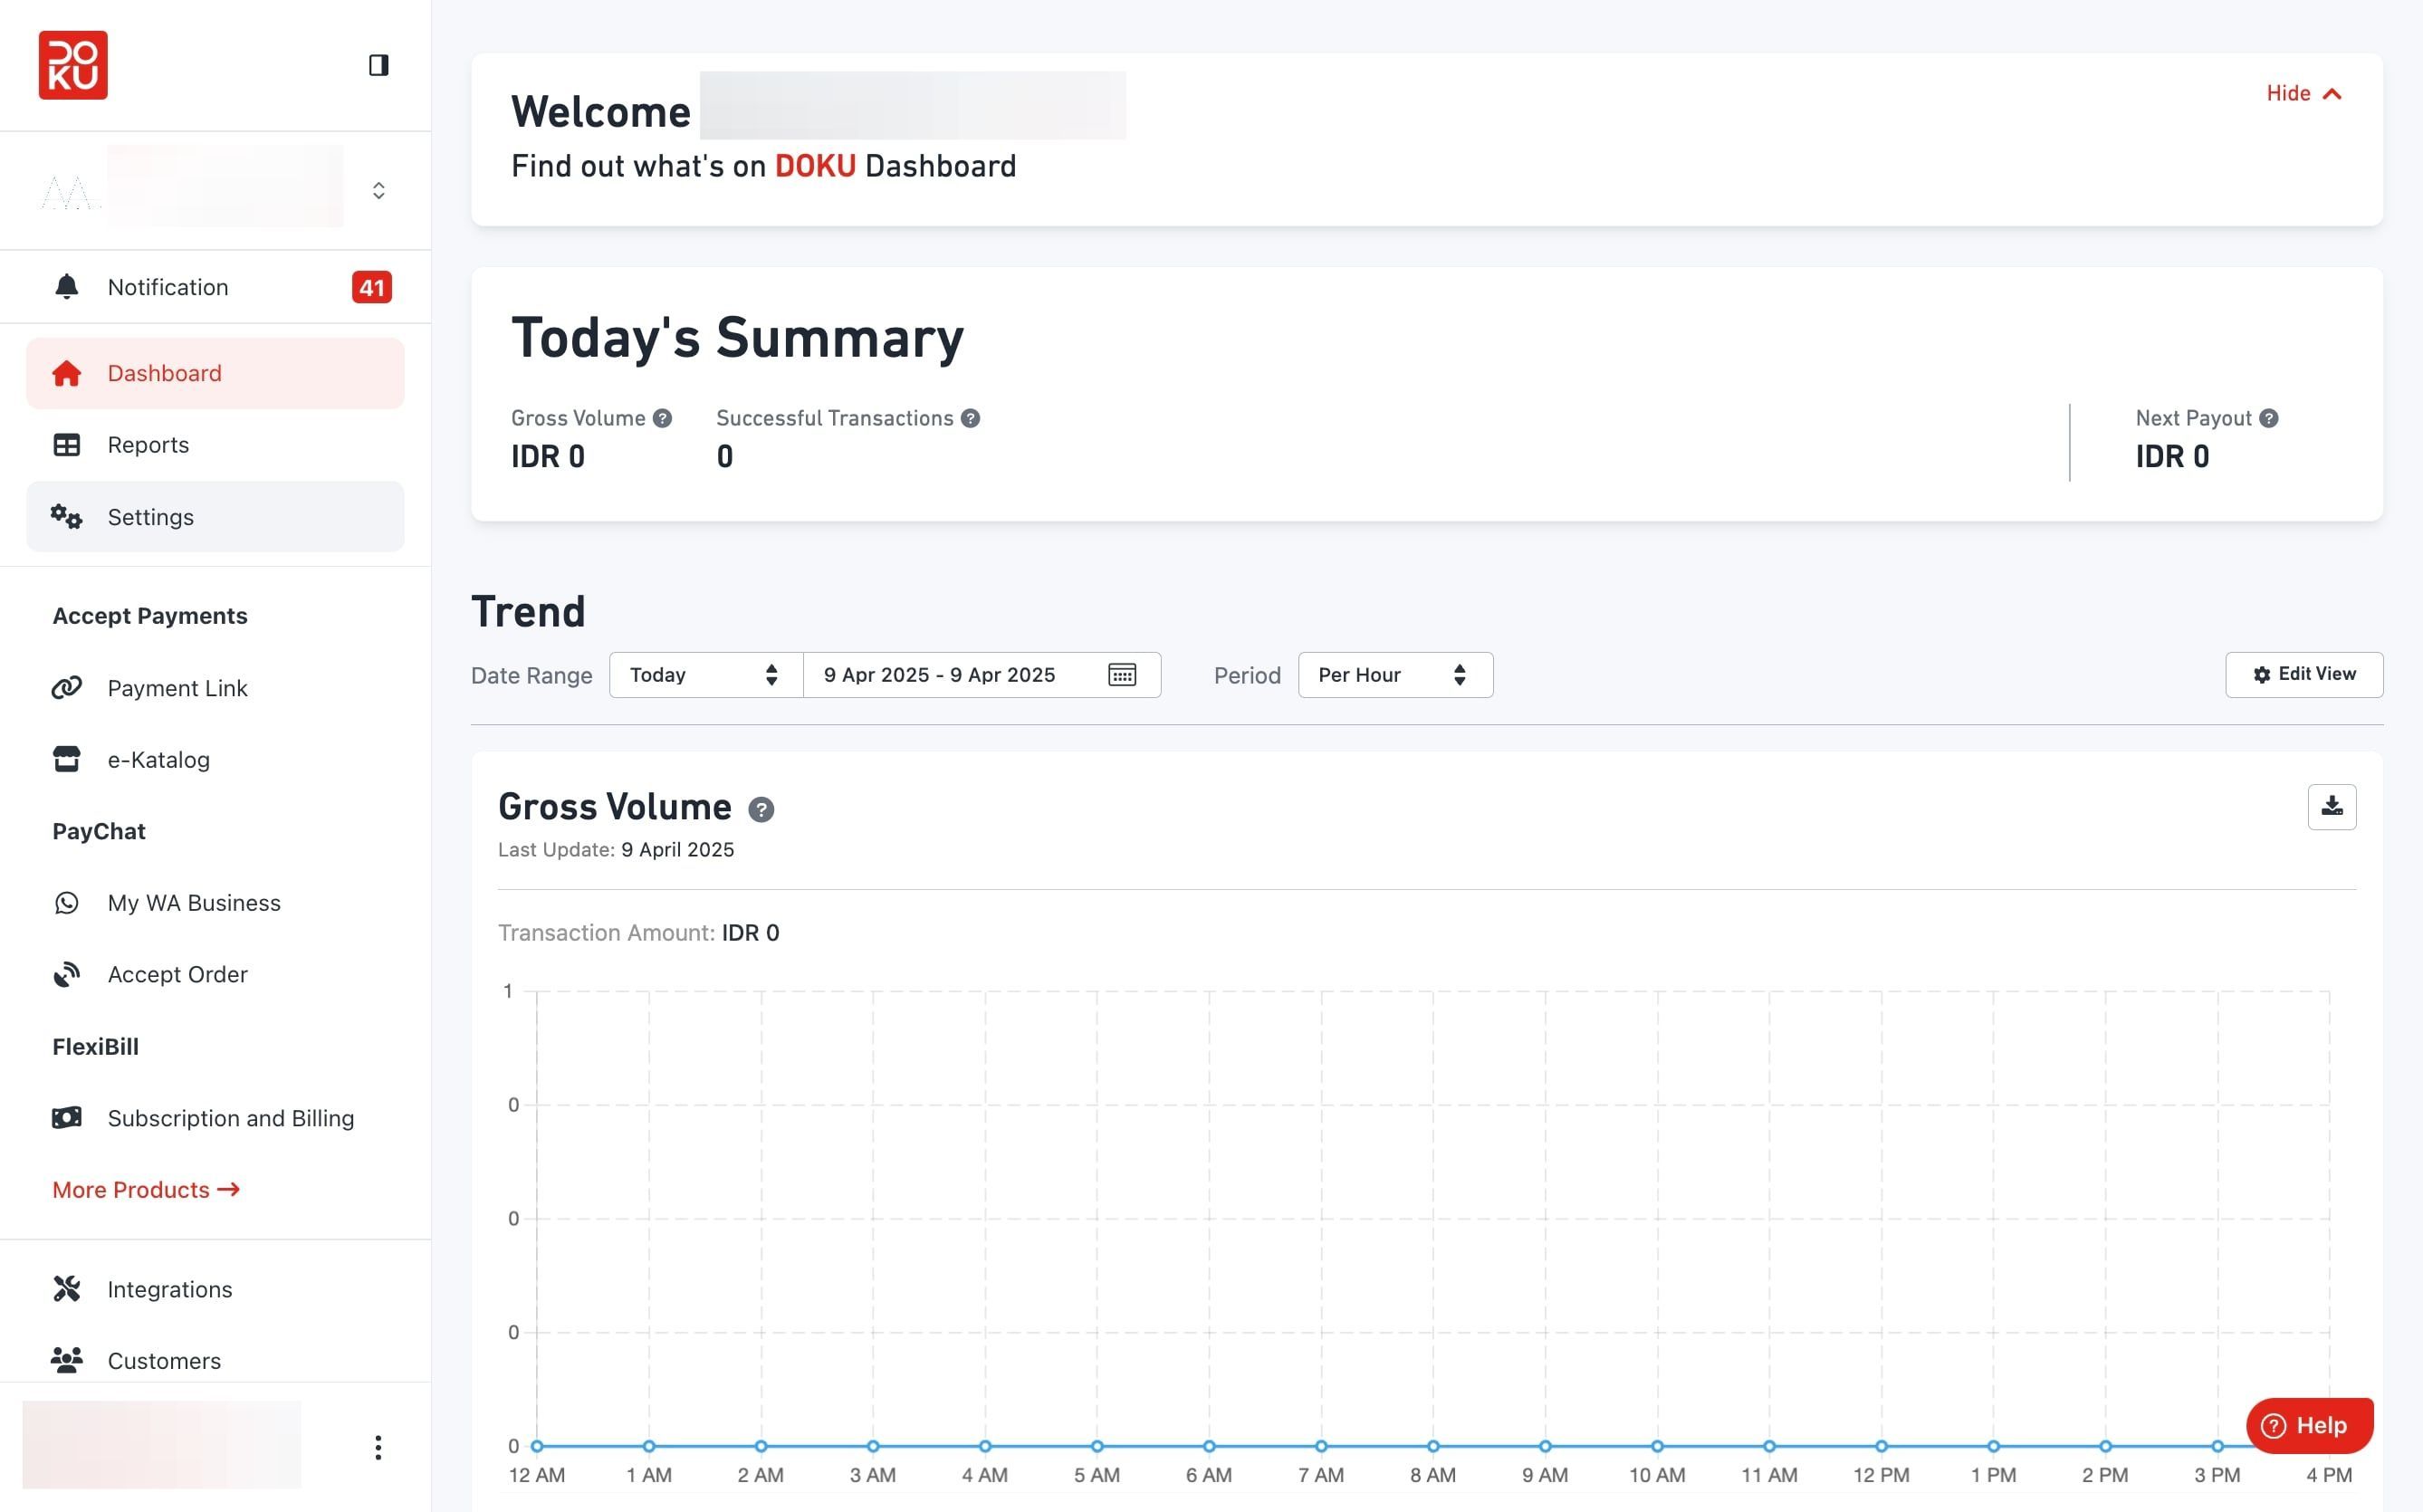Screen dimensions: 2423x1512
Task: Open the Today date range dropdown
Action: point(705,675)
